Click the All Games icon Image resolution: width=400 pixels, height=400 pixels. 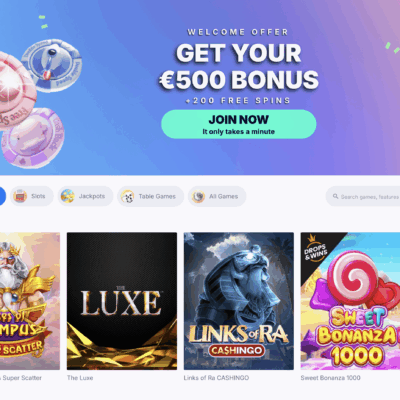click(198, 196)
